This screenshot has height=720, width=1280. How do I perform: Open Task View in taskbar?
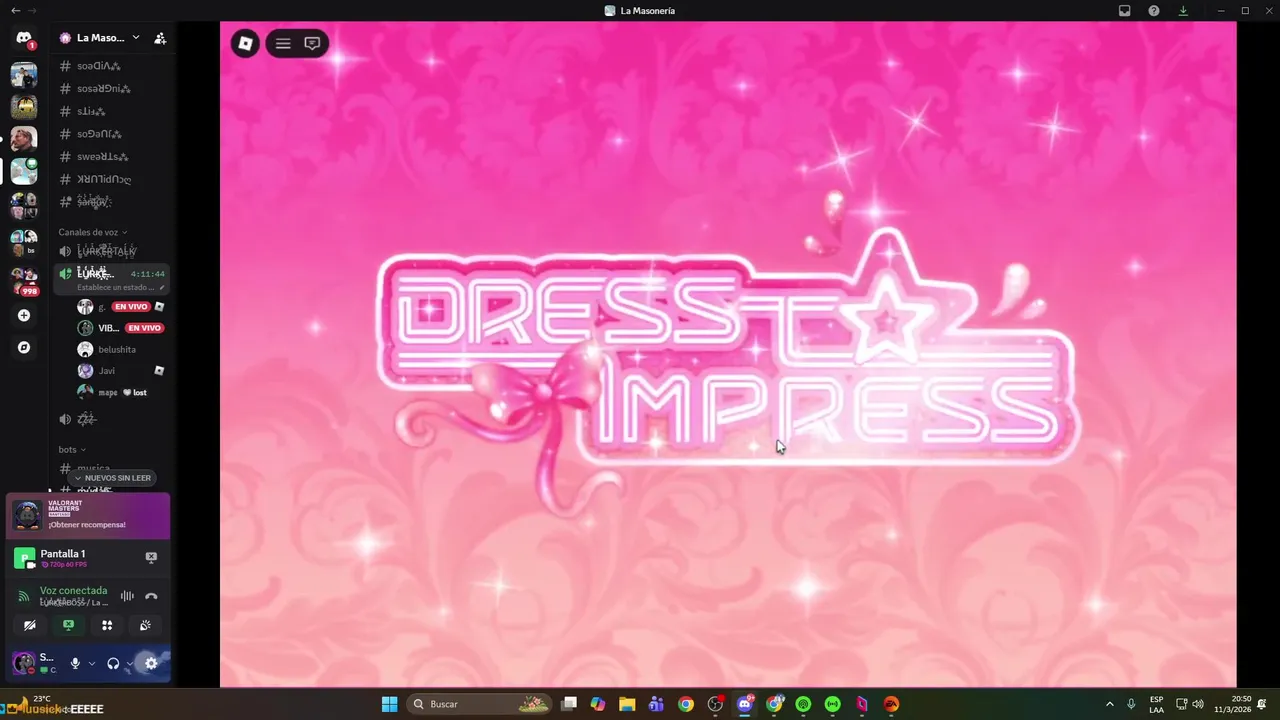(x=569, y=704)
